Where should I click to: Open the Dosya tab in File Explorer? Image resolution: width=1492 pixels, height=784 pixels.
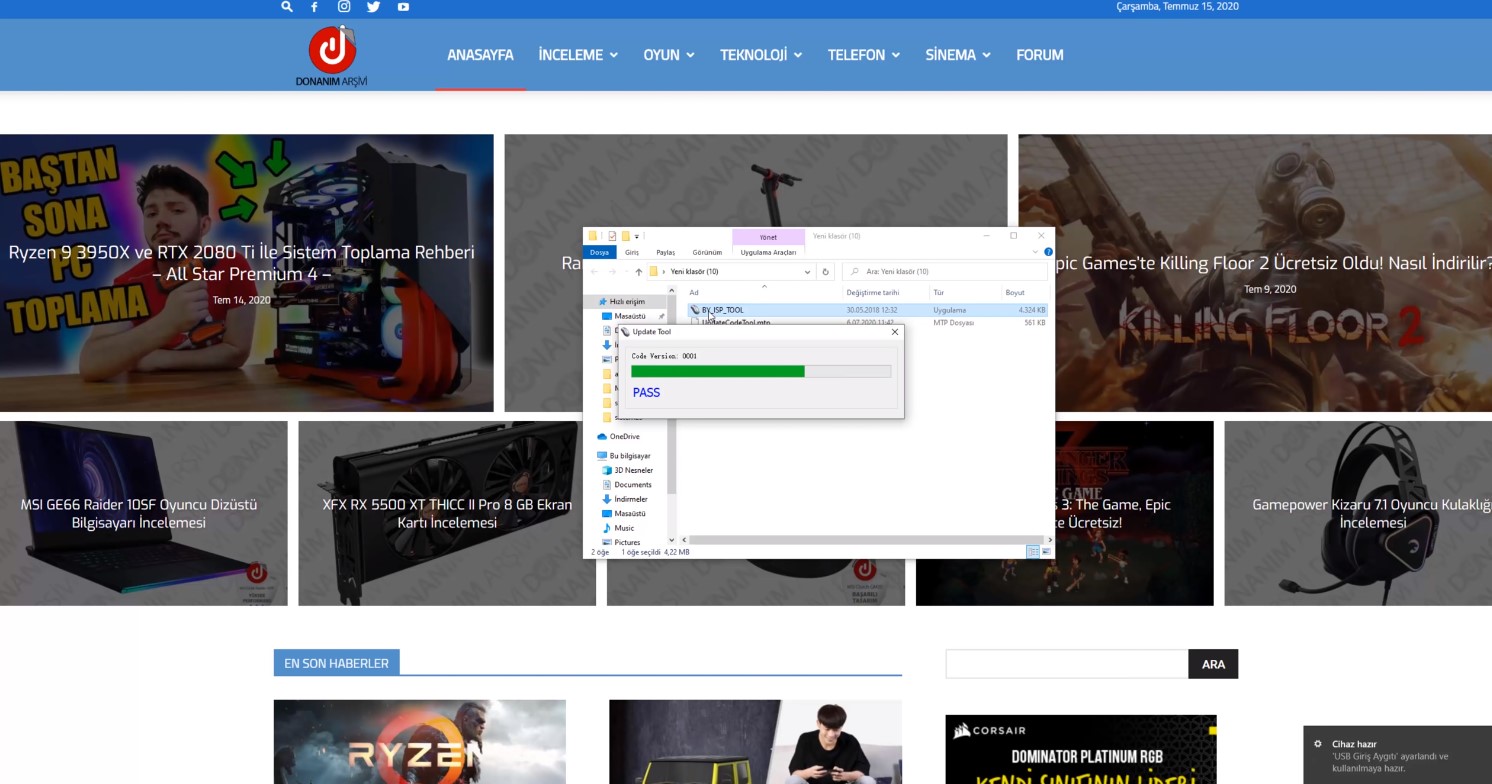click(x=599, y=253)
